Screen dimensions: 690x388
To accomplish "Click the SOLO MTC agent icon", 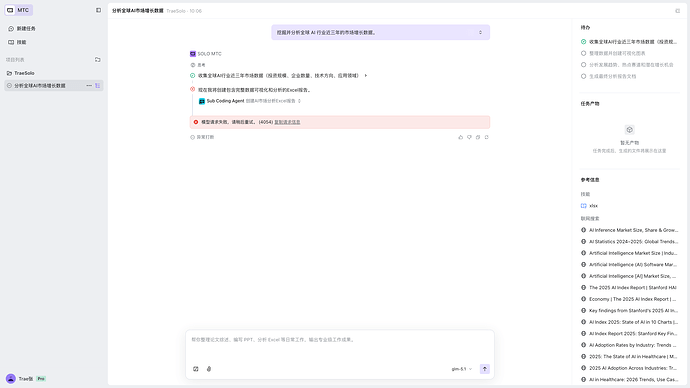I will pos(193,54).
